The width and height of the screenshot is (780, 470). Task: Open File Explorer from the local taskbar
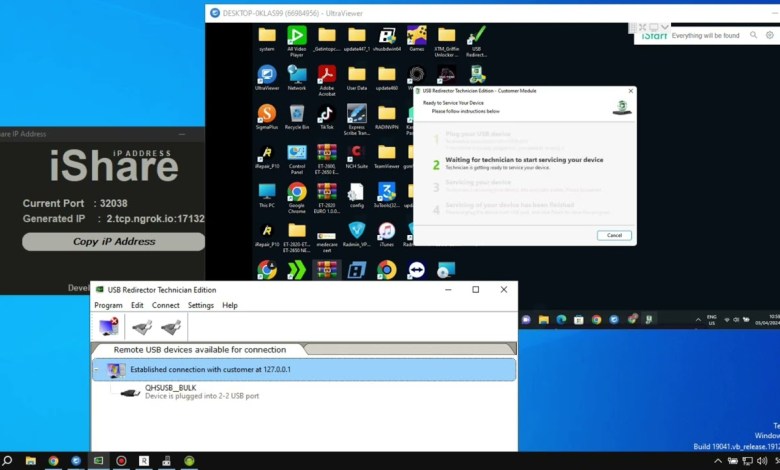30,461
